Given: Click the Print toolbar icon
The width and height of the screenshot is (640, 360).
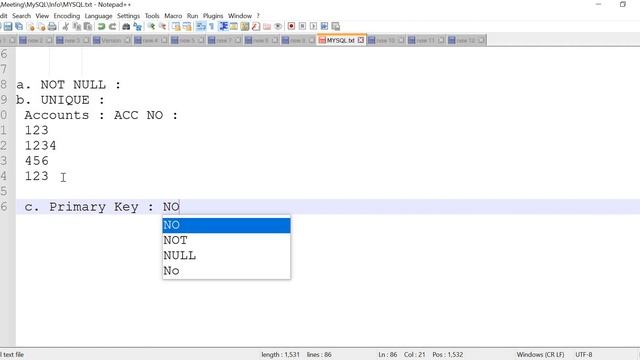Looking at the screenshot, I should [52, 27].
